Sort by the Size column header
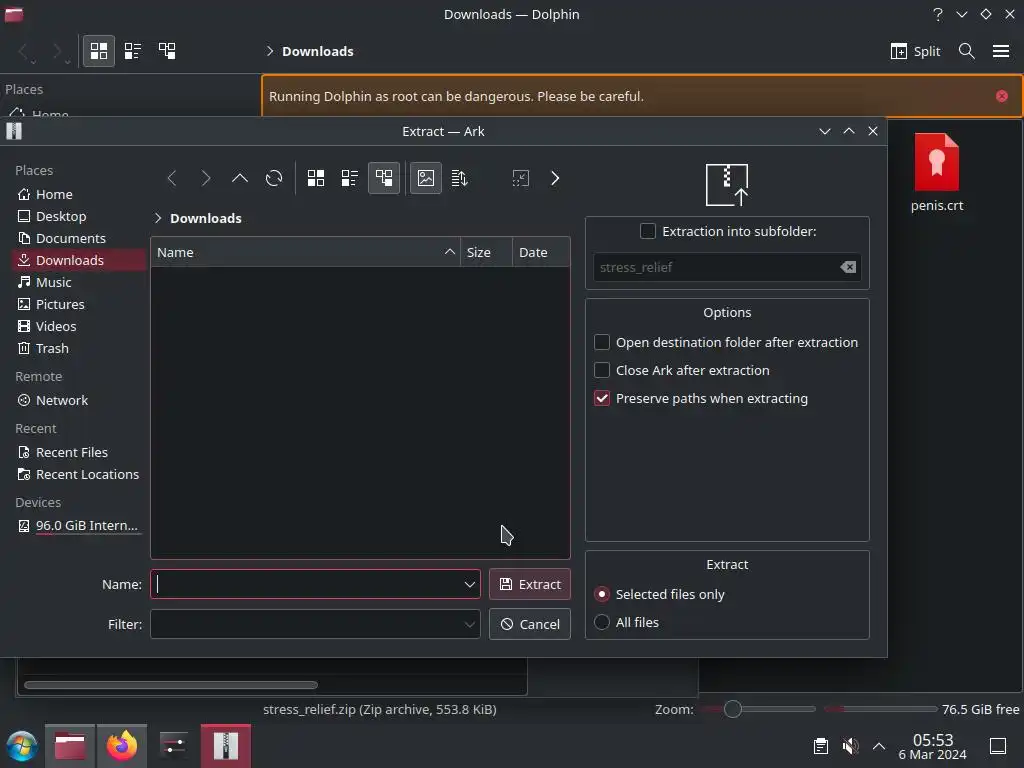The height and width of the screenshot is (768, 1024). pyautogui.click(x=486, y=253)
